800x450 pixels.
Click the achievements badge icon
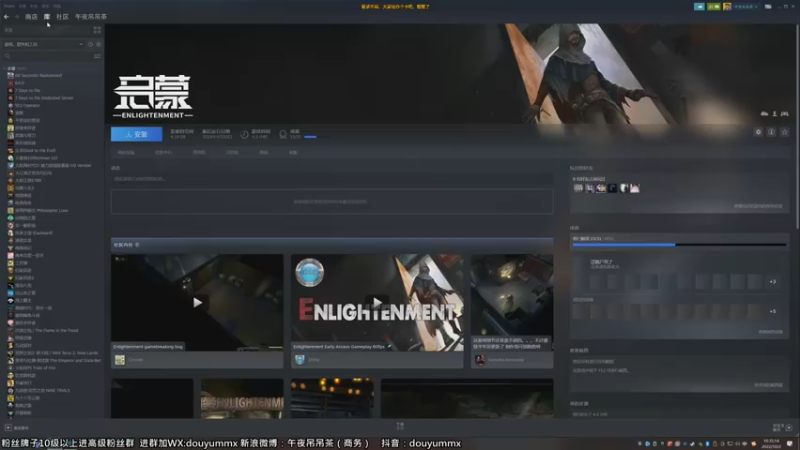point(283,134)
